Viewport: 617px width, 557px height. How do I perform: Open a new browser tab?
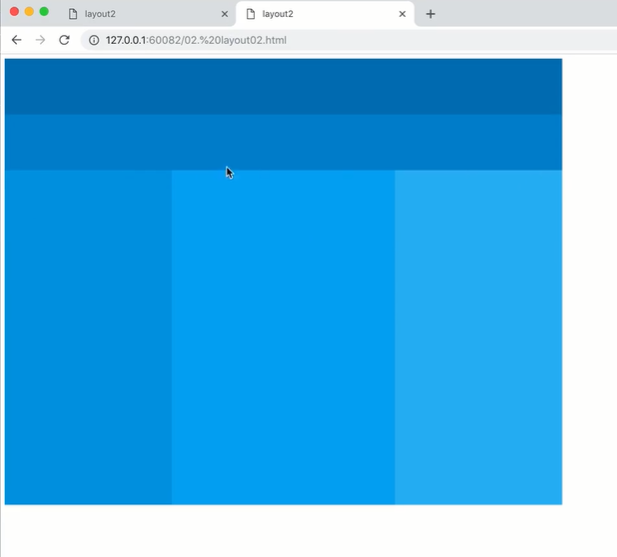(x=430, y=14)
